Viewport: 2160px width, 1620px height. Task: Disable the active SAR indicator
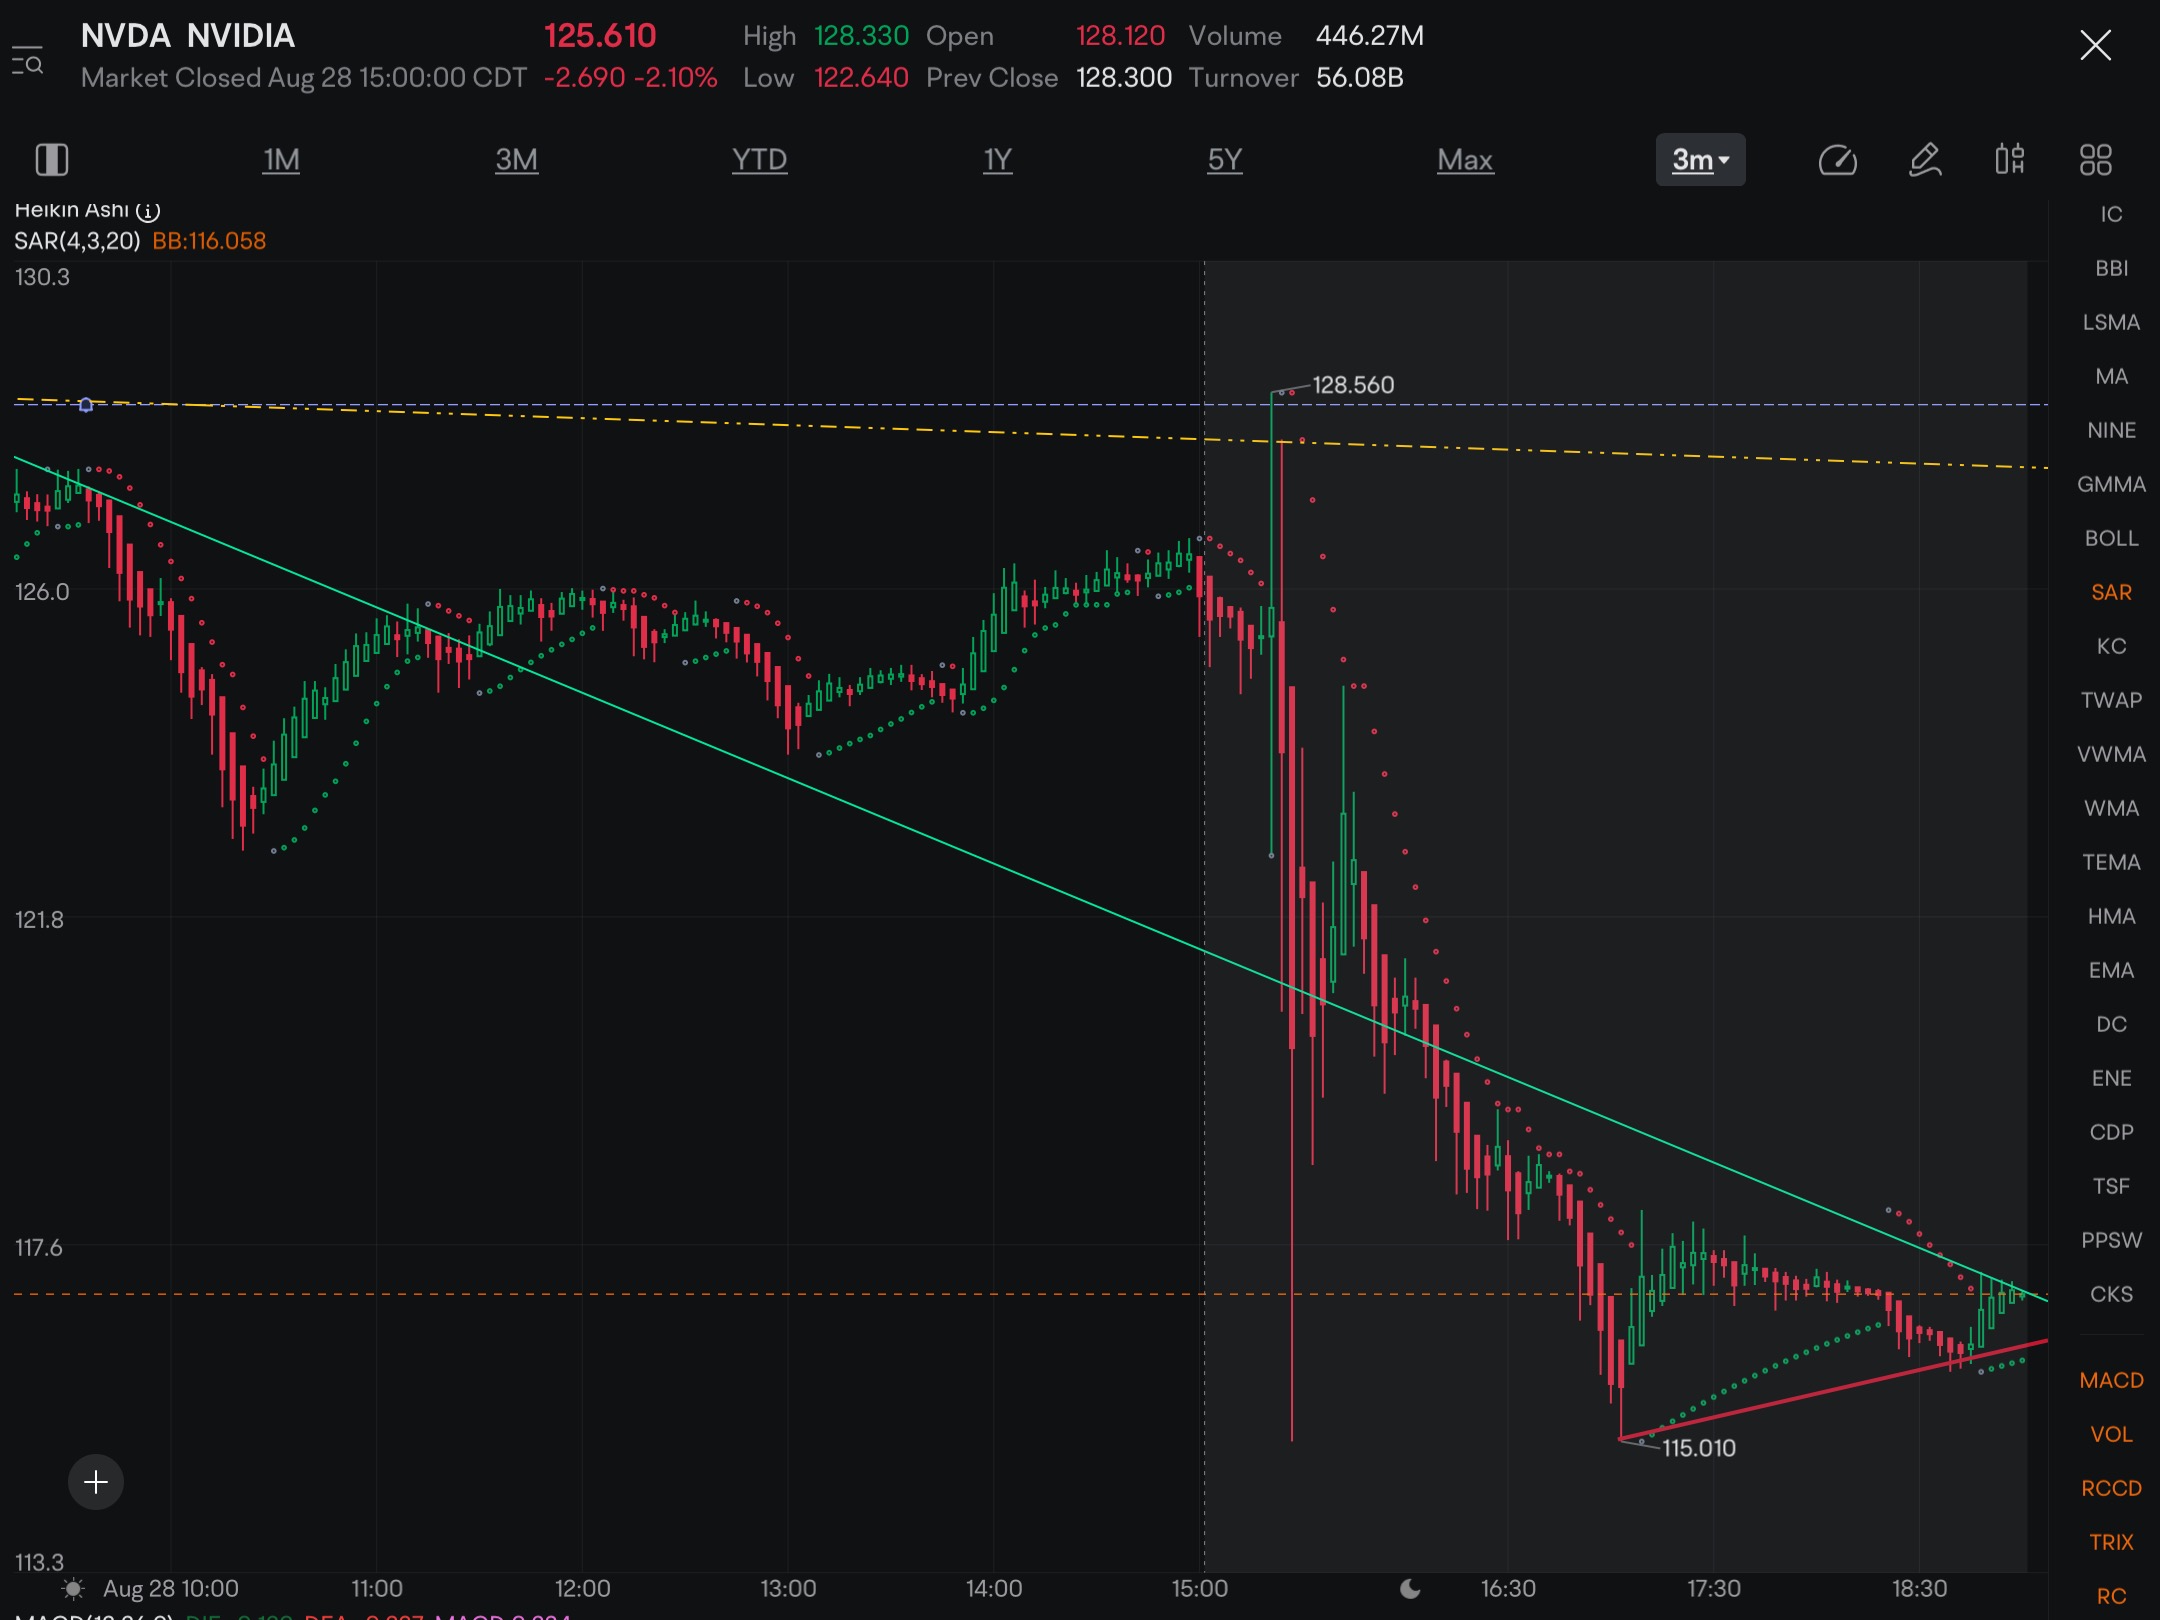(x=2111, y=592)
